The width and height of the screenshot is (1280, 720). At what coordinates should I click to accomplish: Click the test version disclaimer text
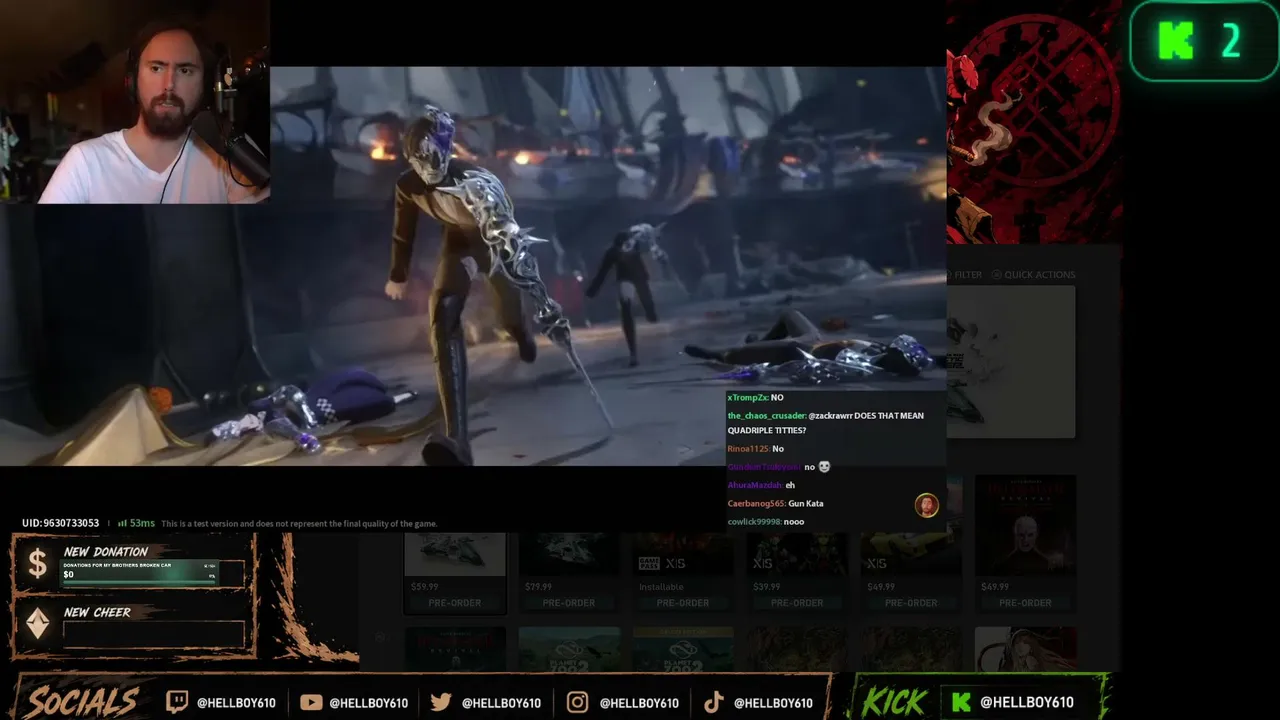pyautogui.click(x=300, y=524)
